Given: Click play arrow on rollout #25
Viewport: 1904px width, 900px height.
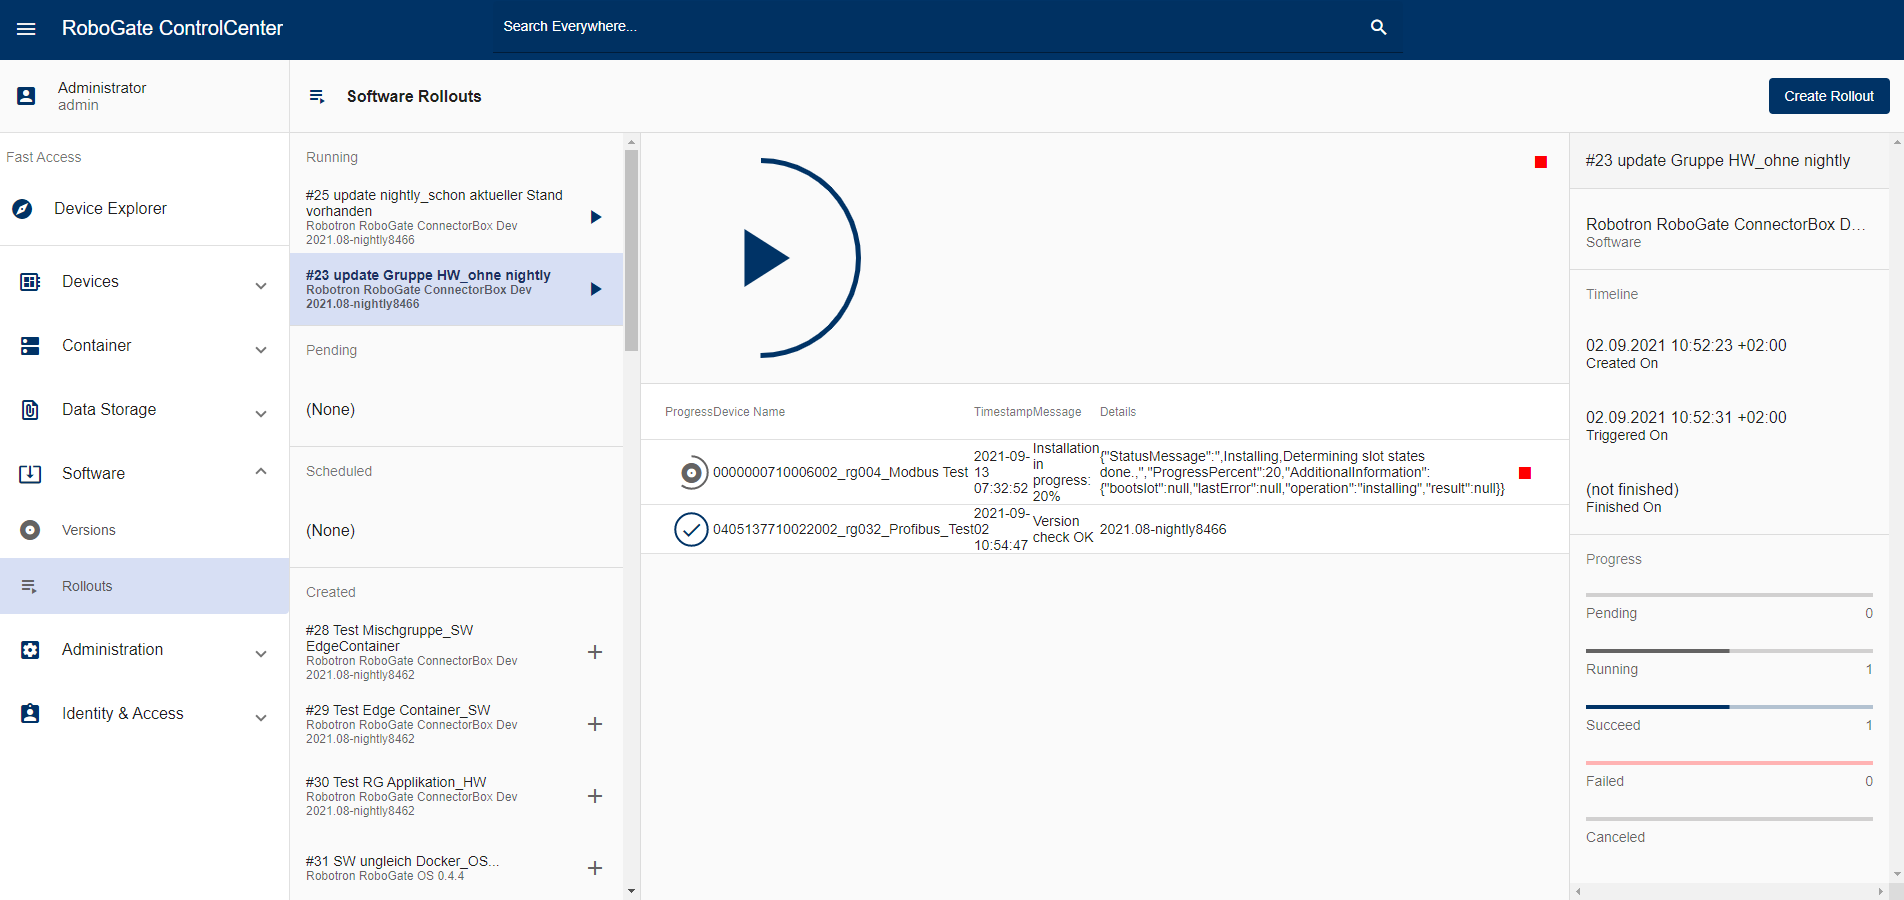Looking at the screenshot, I should [596, 217].
